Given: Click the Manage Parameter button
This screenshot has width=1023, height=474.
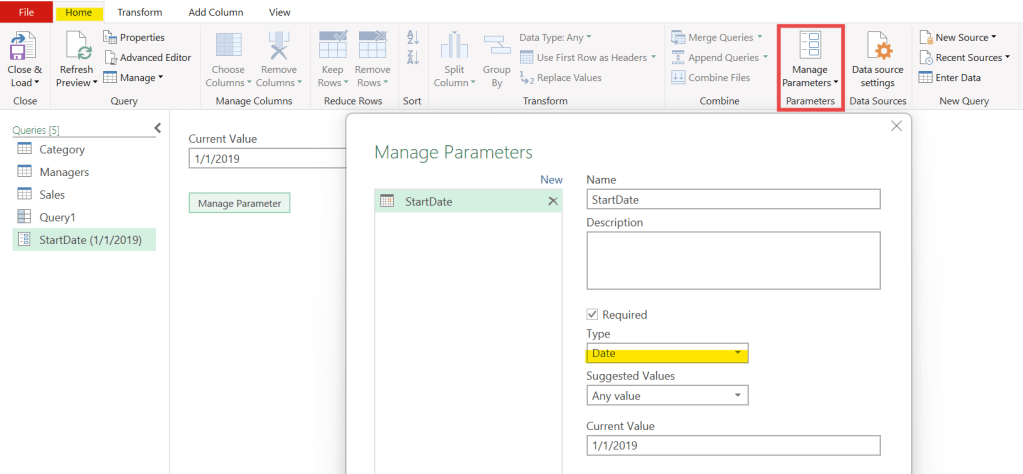Looking at the screenshot, I should 239,203.
